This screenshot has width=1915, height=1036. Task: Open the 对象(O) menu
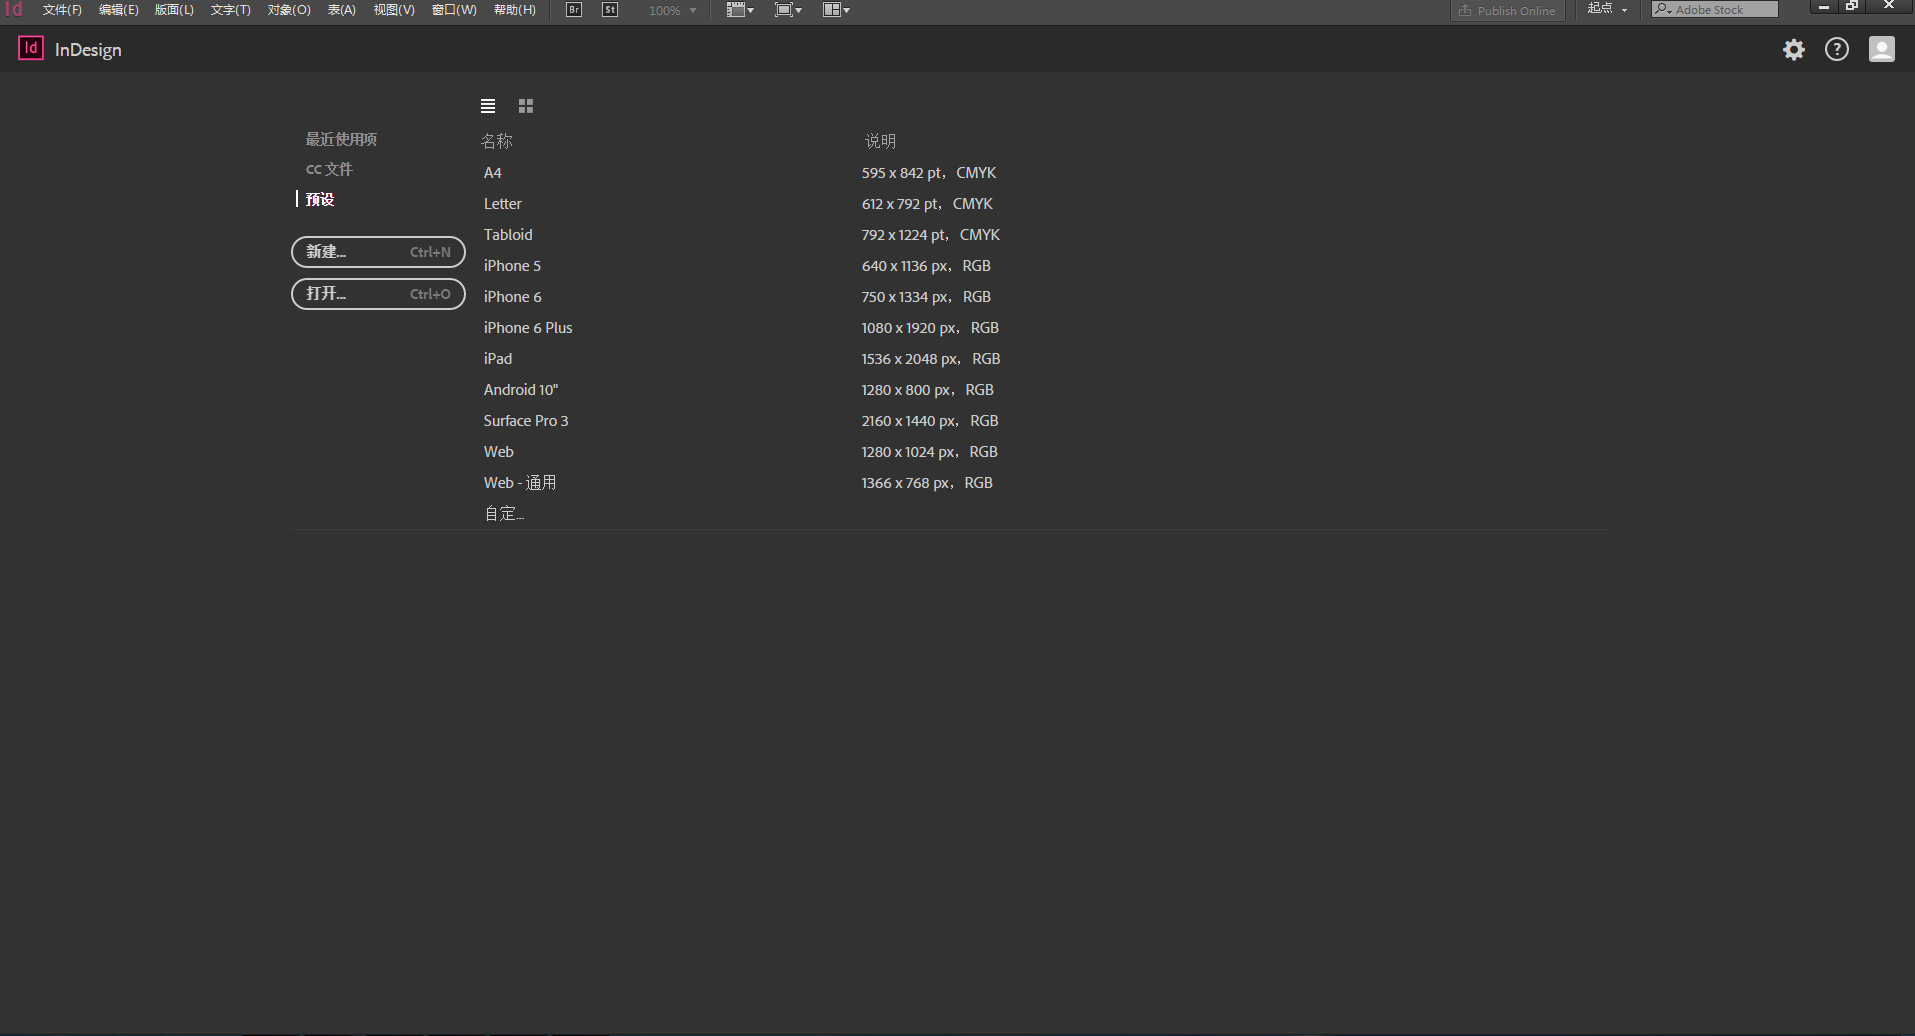coord(289,10)
